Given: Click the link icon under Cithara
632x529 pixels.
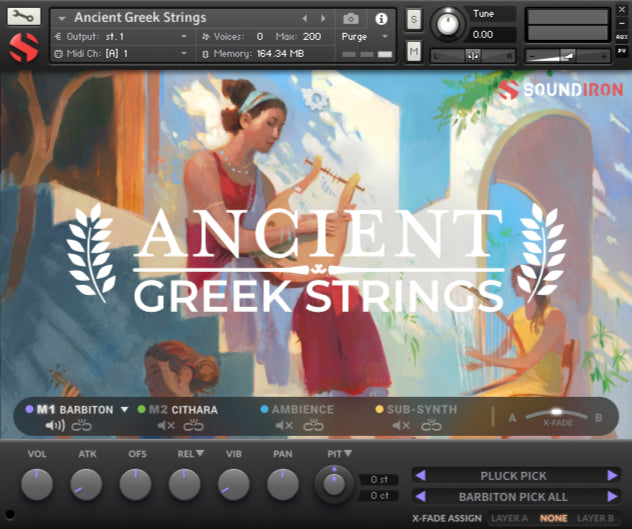Looking at the screenshot, I should [193, 426].
